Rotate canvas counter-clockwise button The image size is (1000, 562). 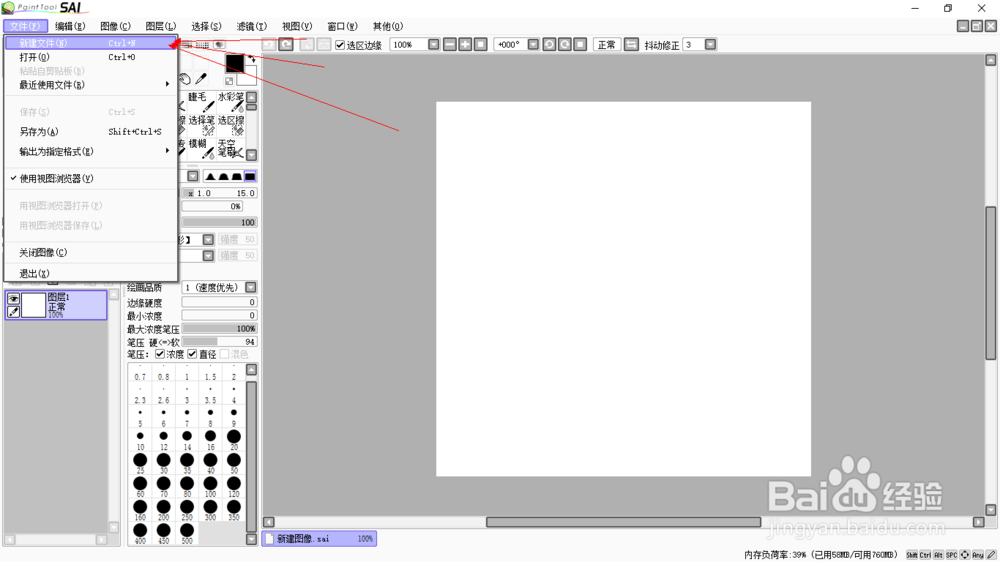coord(549,44)
